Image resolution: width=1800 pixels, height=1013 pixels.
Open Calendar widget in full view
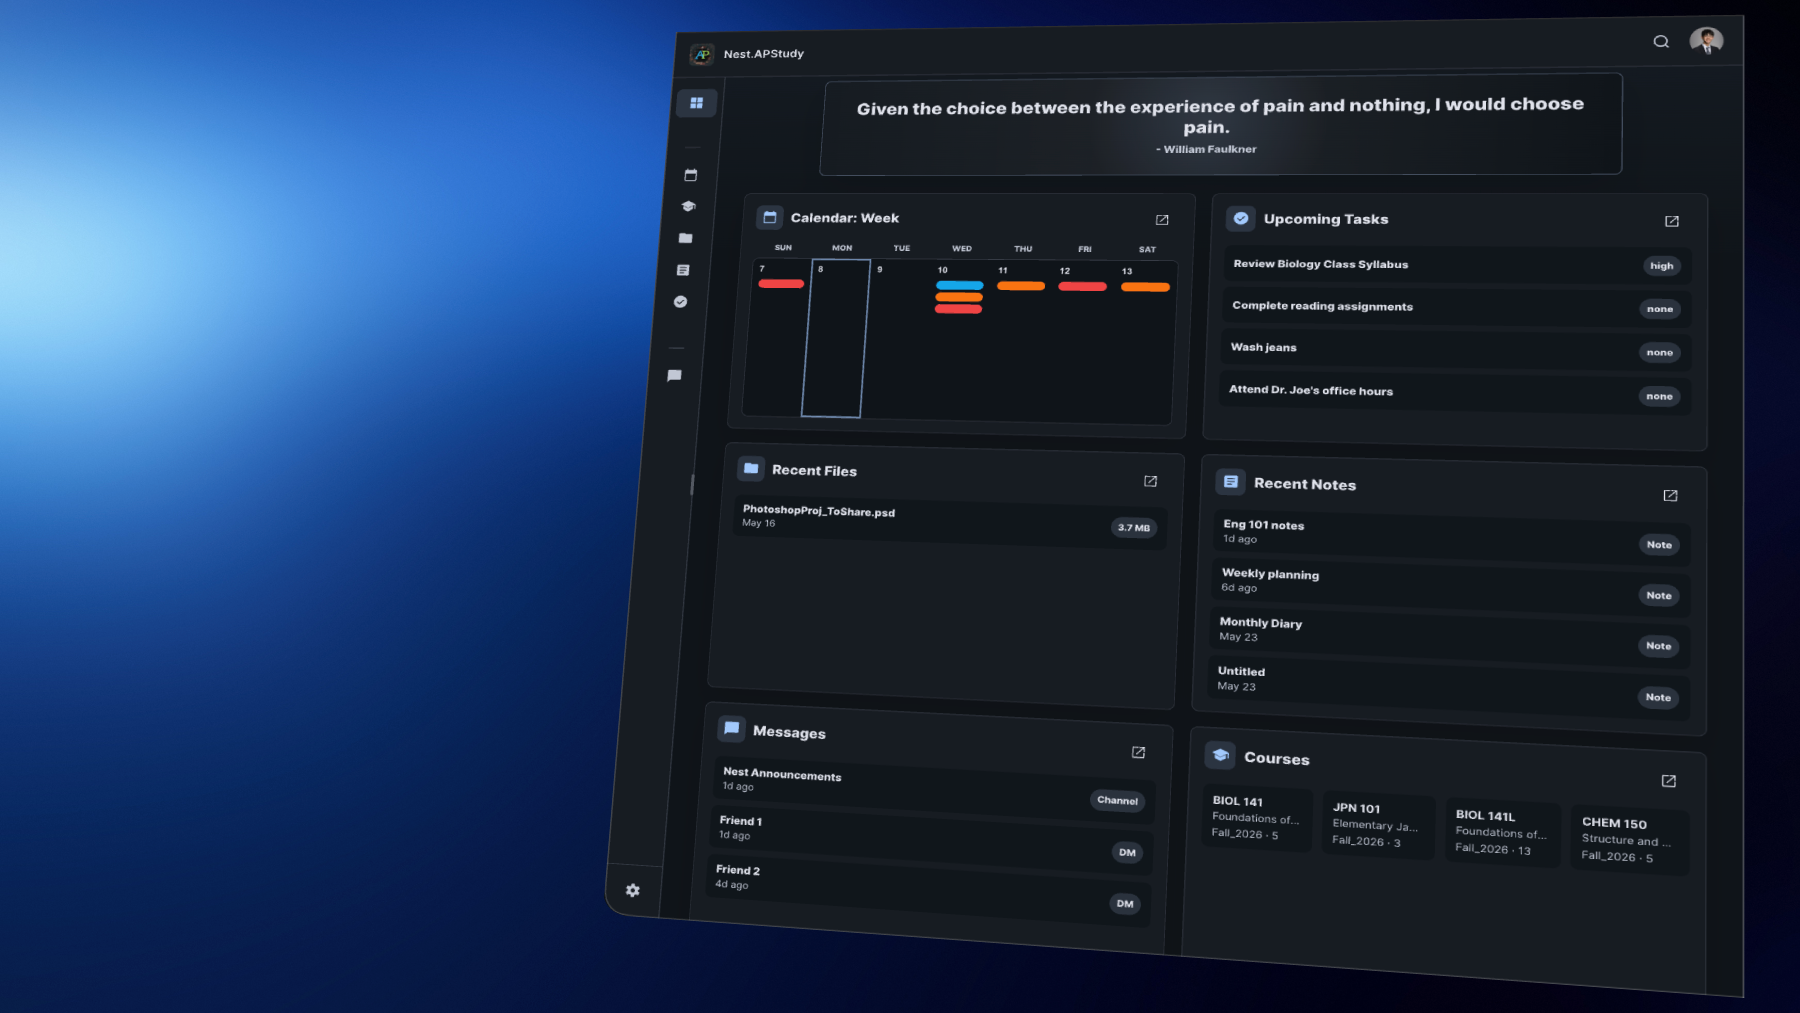click(1162, 220)
